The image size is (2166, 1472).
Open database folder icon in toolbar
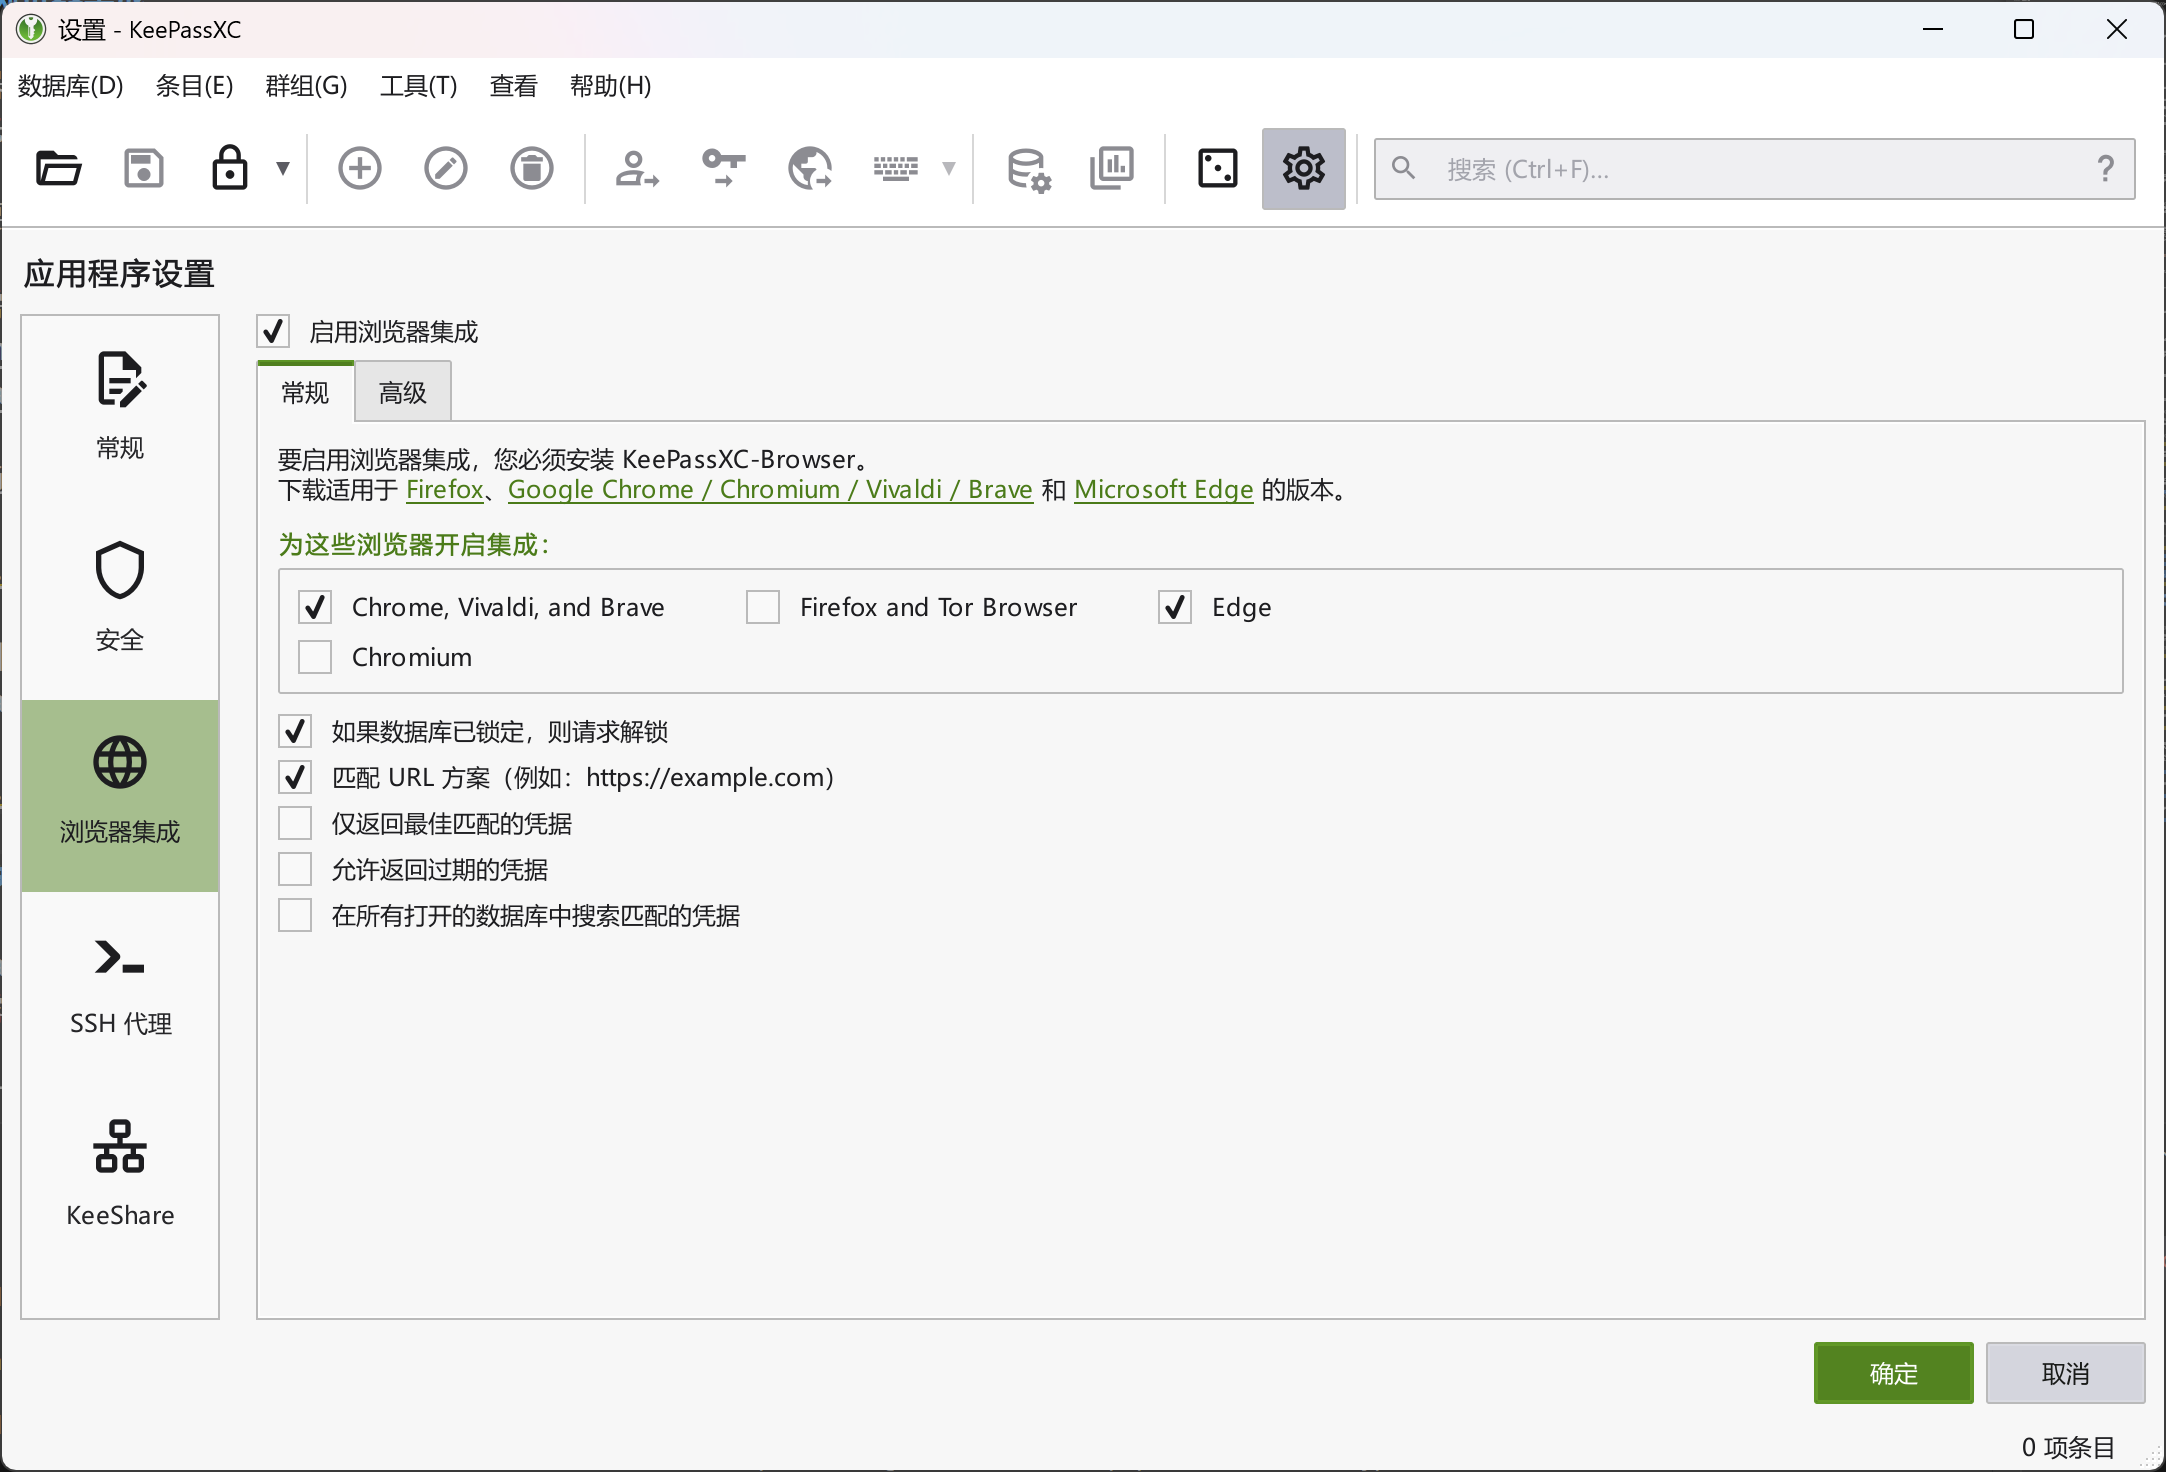pyautogui.click(x=58, y=168)
